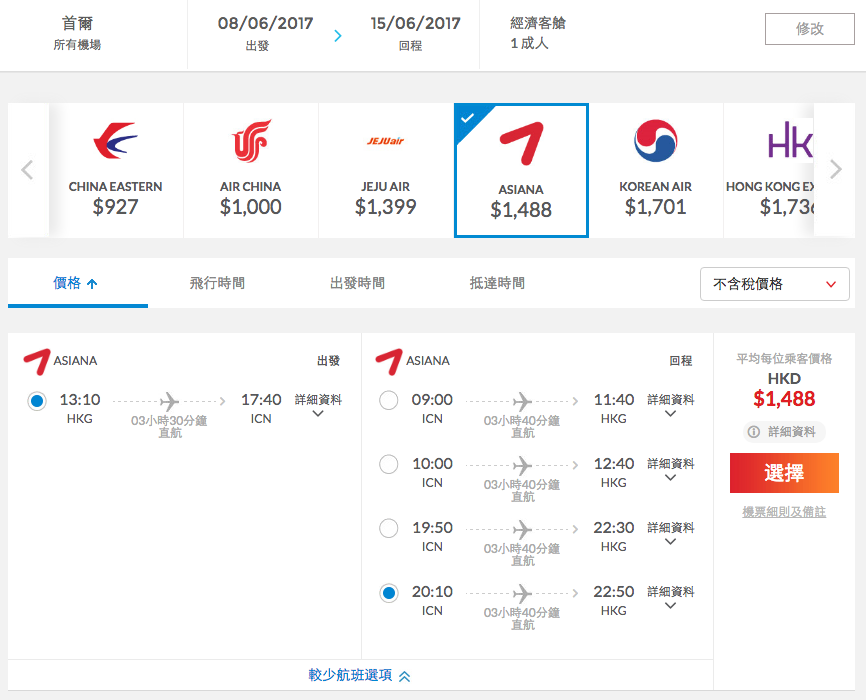Click the return date 15/06/2017

415,24
